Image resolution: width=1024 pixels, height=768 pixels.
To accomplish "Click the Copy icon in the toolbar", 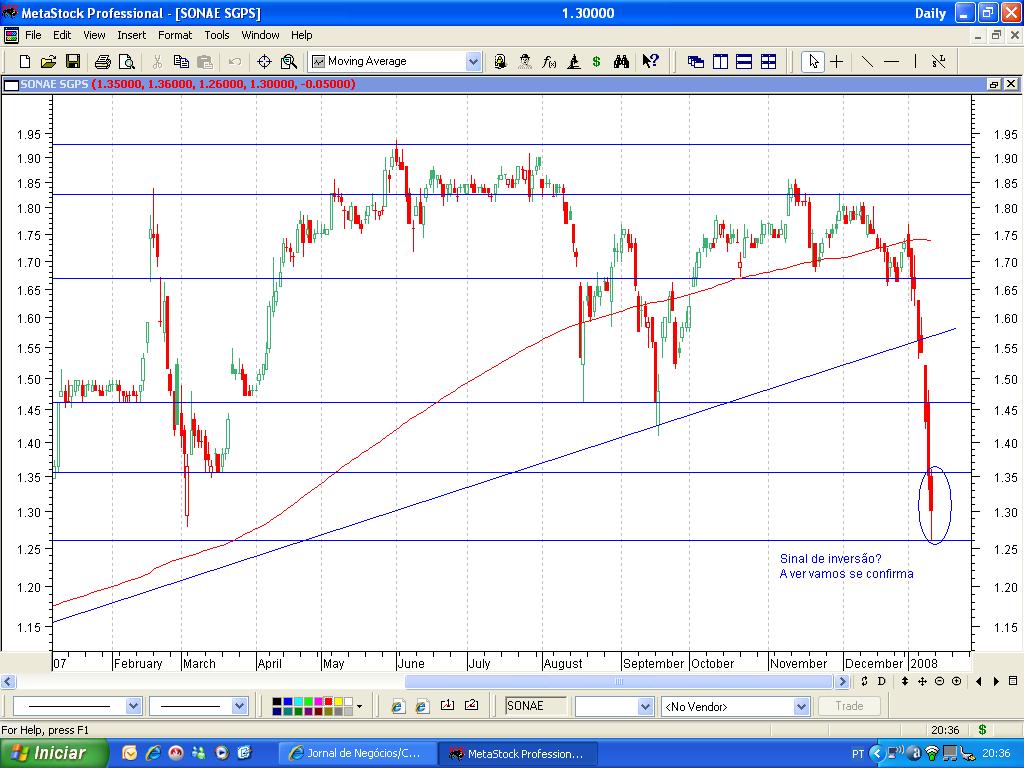I will [181, 61].
